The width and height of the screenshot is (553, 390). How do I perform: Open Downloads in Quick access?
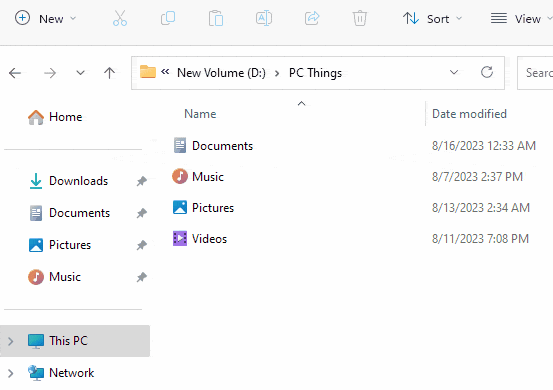(78, 181)
